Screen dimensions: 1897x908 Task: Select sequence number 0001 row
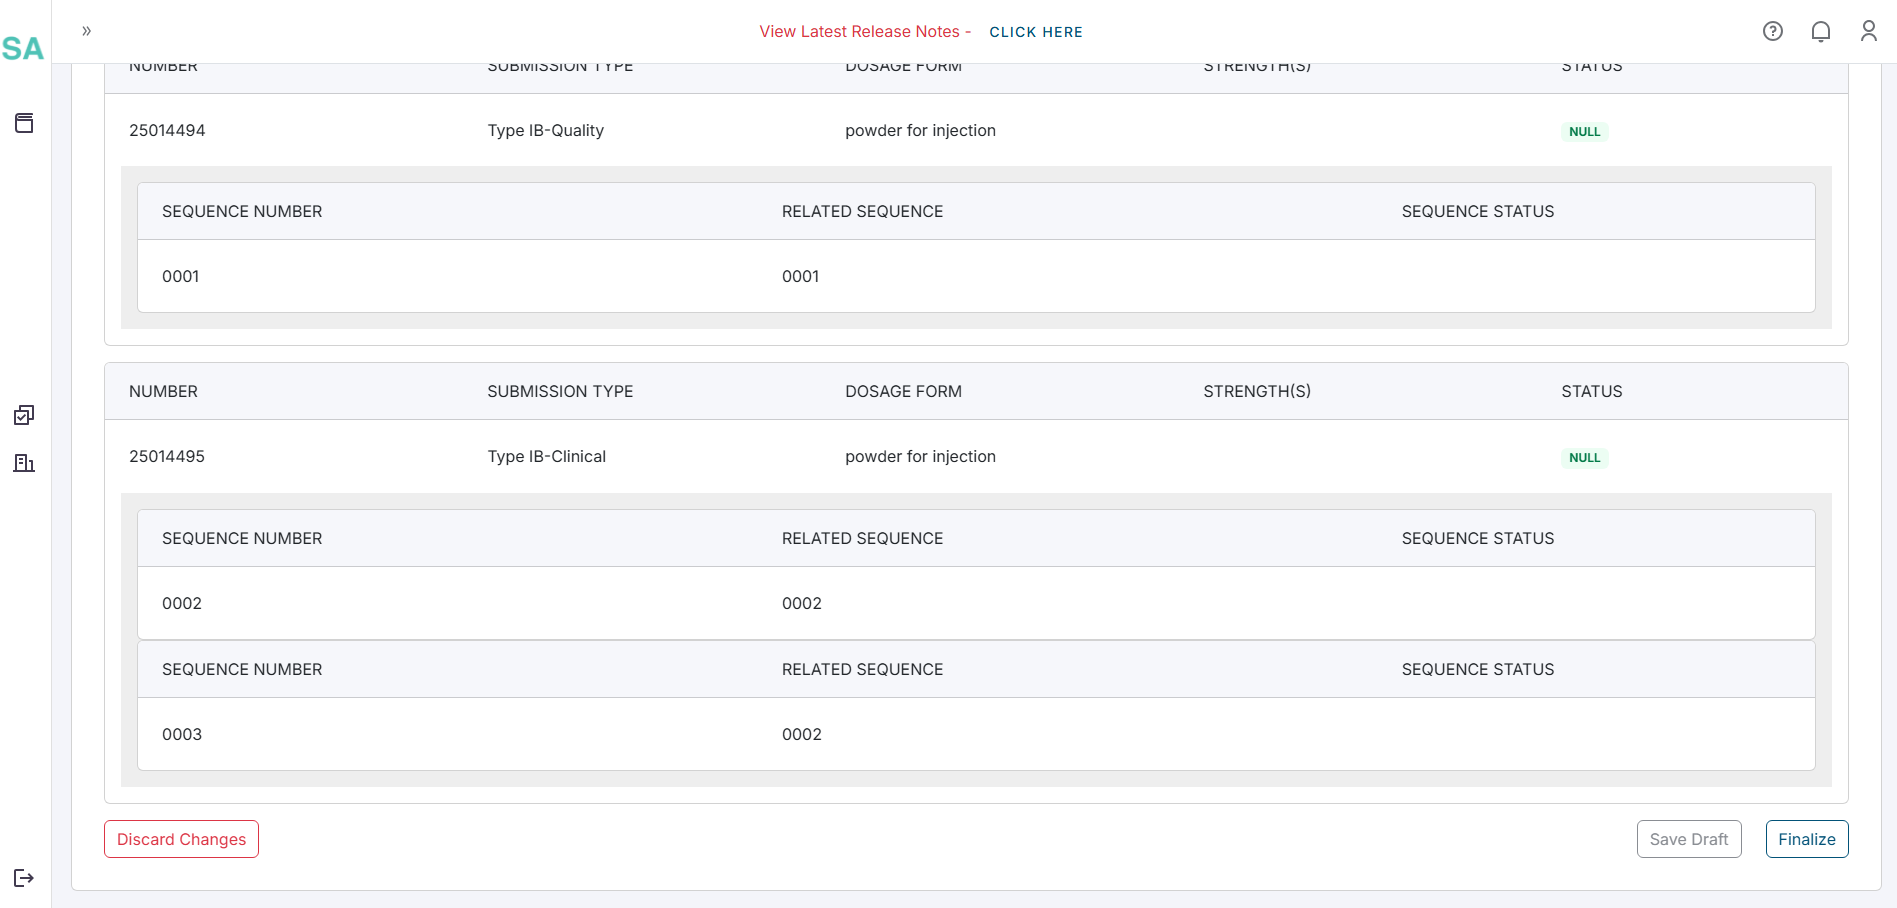[181, 276]
